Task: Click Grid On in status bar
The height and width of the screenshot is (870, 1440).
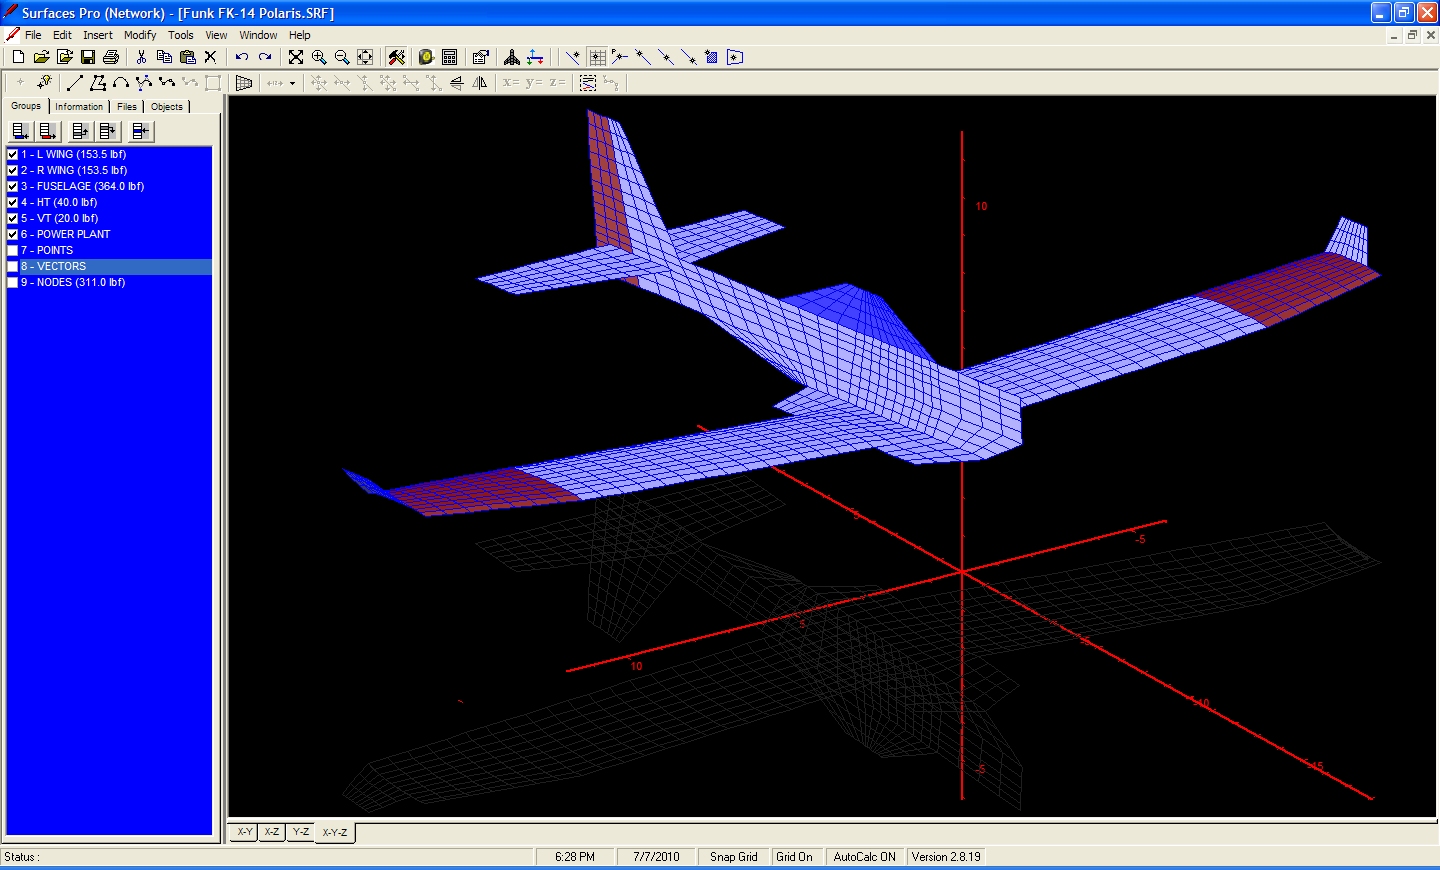Action: tap(795, 857)
